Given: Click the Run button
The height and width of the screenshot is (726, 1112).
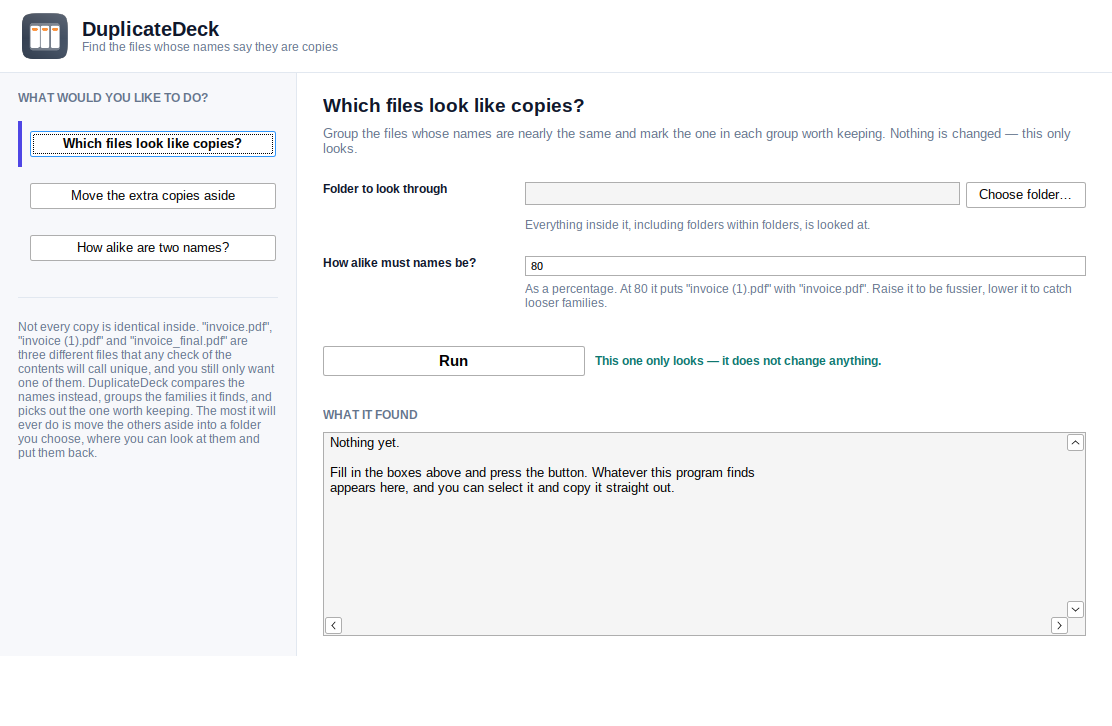Looking at the screenshot, I should coord(453,361).
